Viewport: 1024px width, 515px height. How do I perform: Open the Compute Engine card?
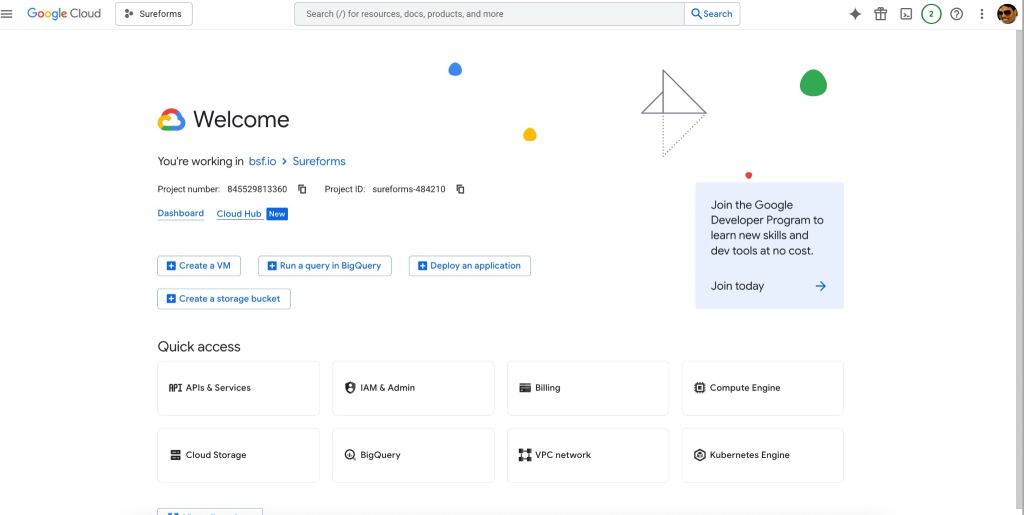pos(763,388)
